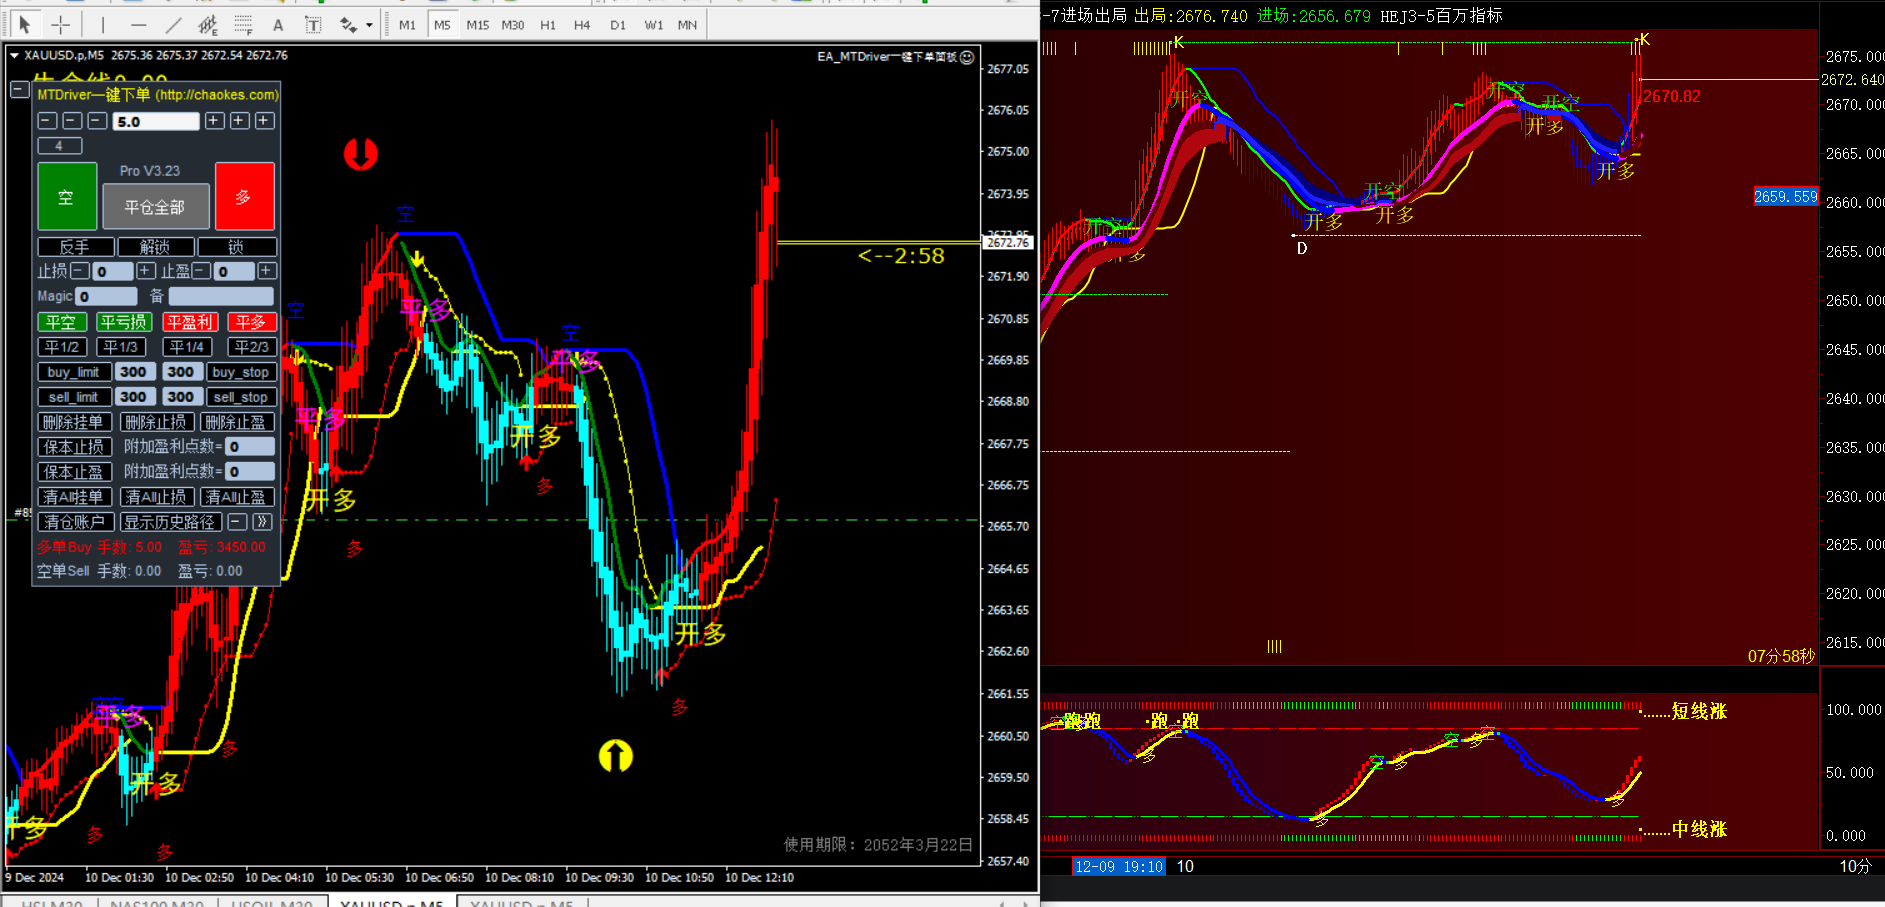1885x907 pixels.
Task: Select the equidistant channel tool
Action: (x=208, y=25)
